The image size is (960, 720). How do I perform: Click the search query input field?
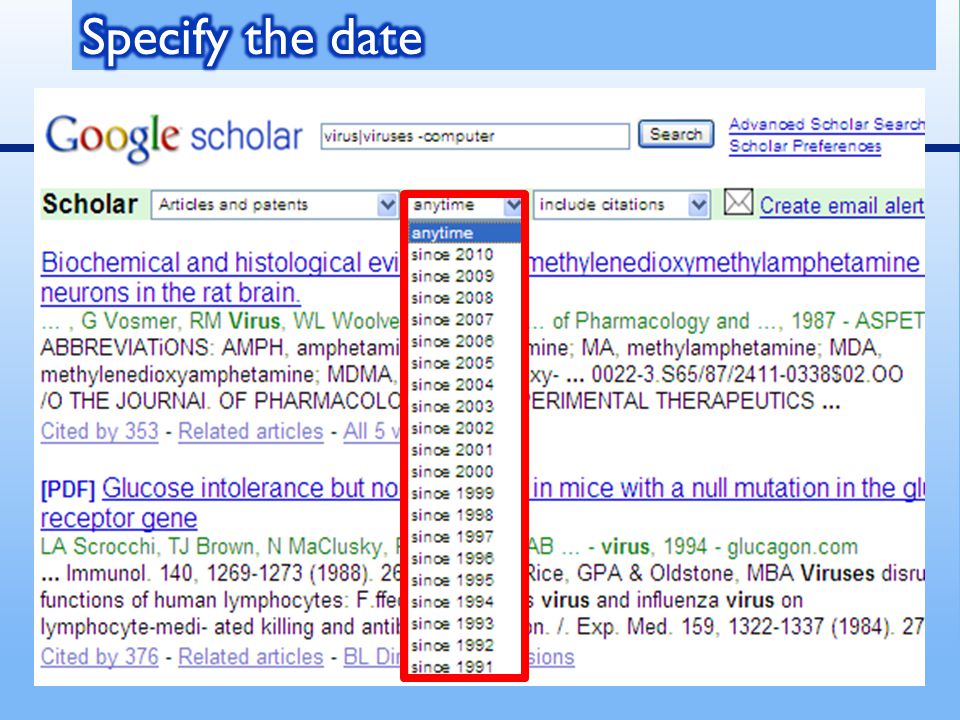point(474,136)
